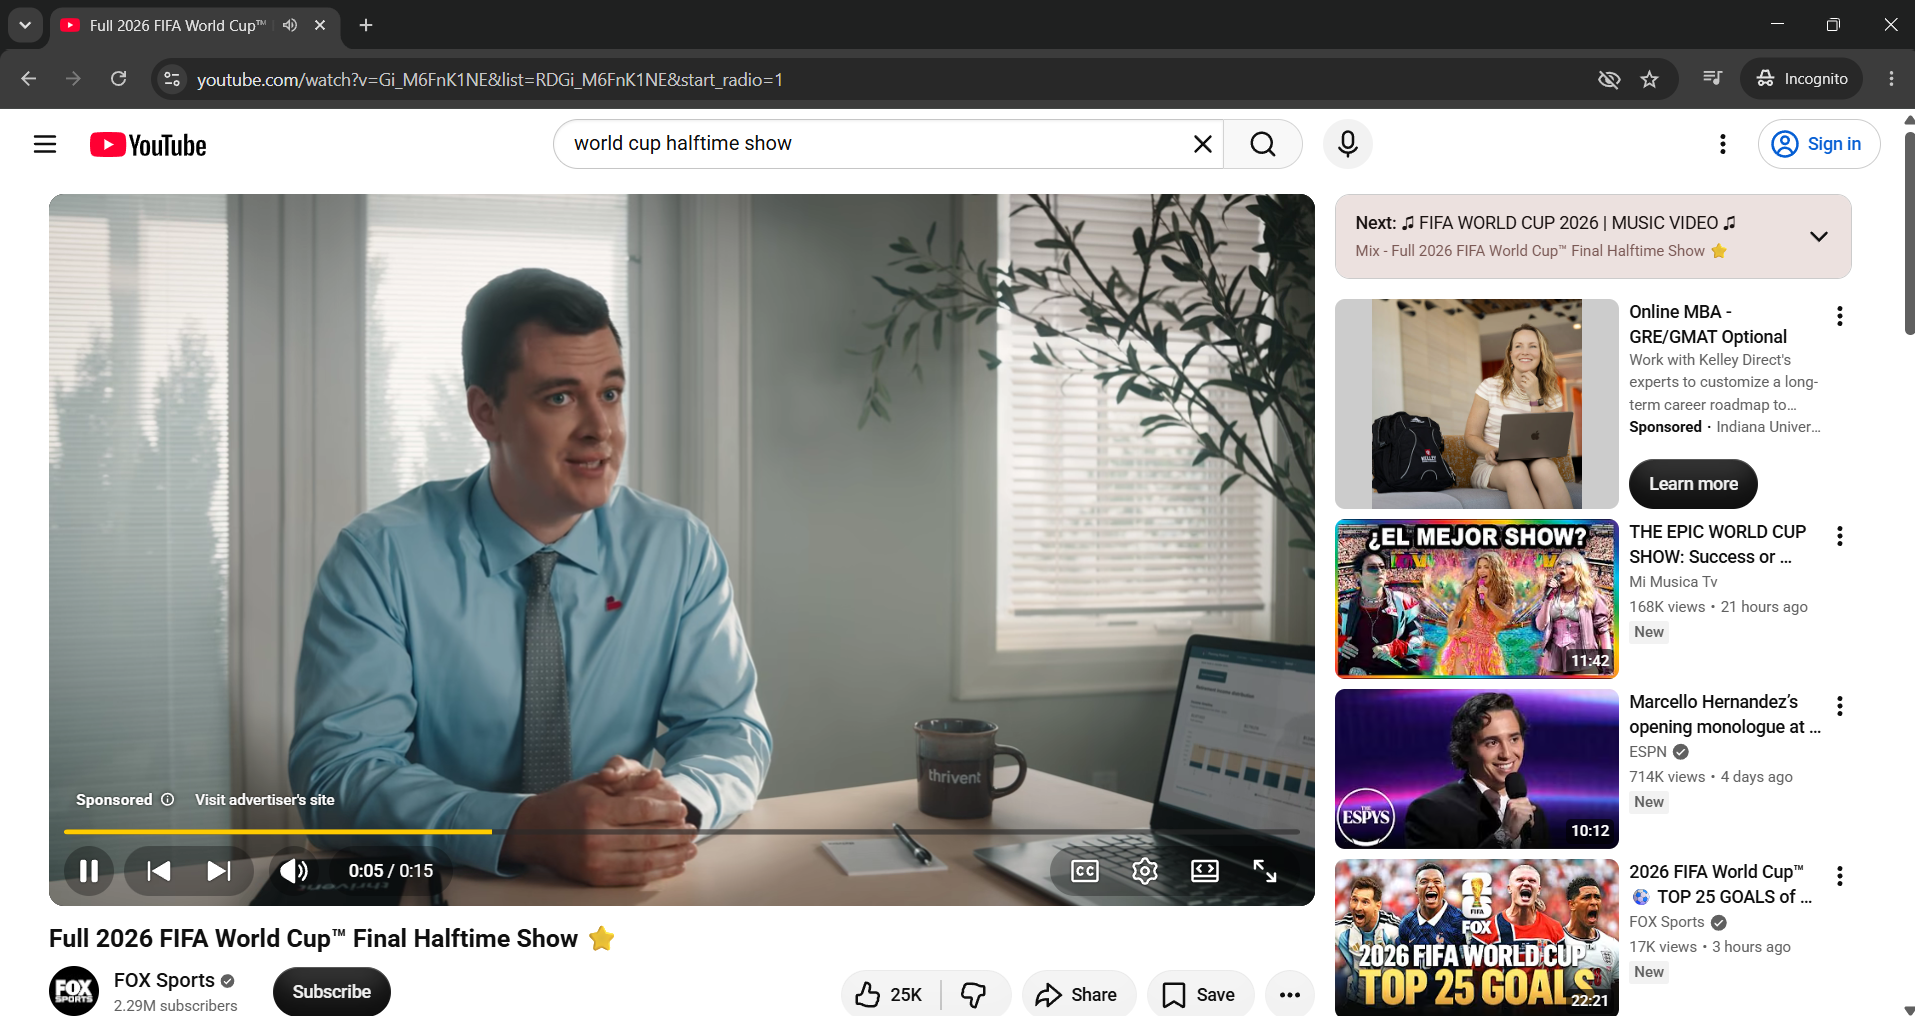The image size is (1915, 1016).
Task: Open Marcello Hernandez's opening monologue title
Action: pos(1724,714)
